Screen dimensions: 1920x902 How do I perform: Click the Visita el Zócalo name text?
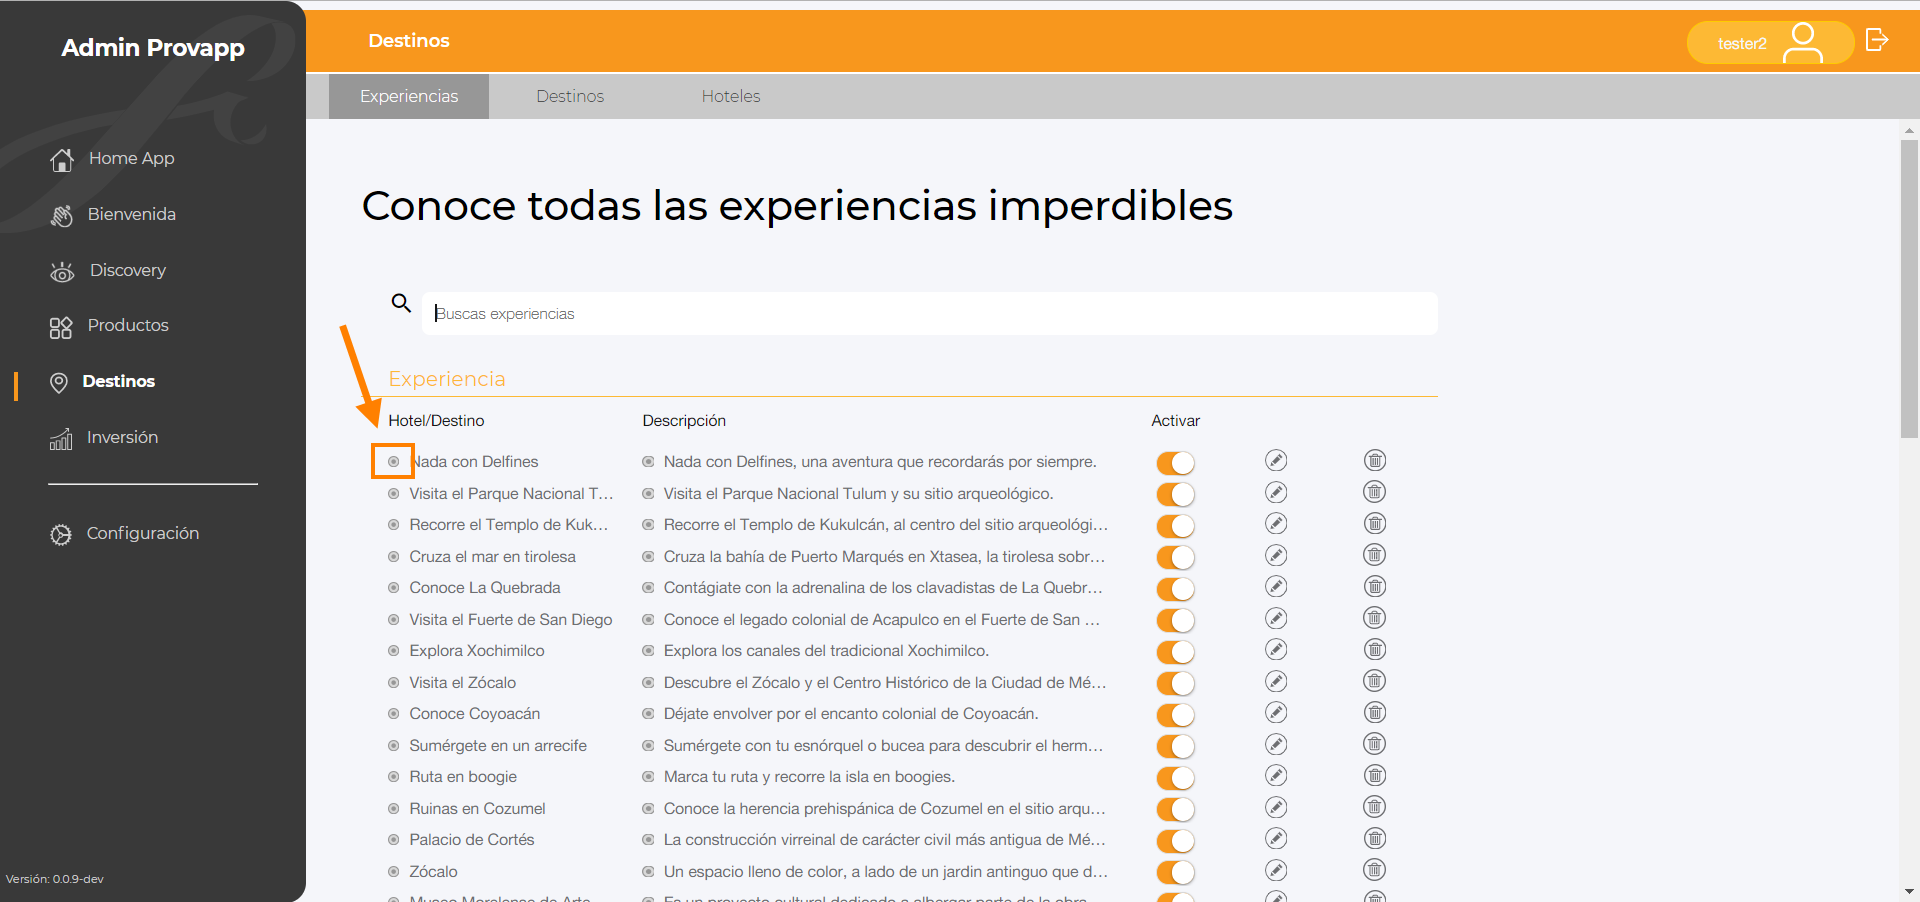pos(463,682)
